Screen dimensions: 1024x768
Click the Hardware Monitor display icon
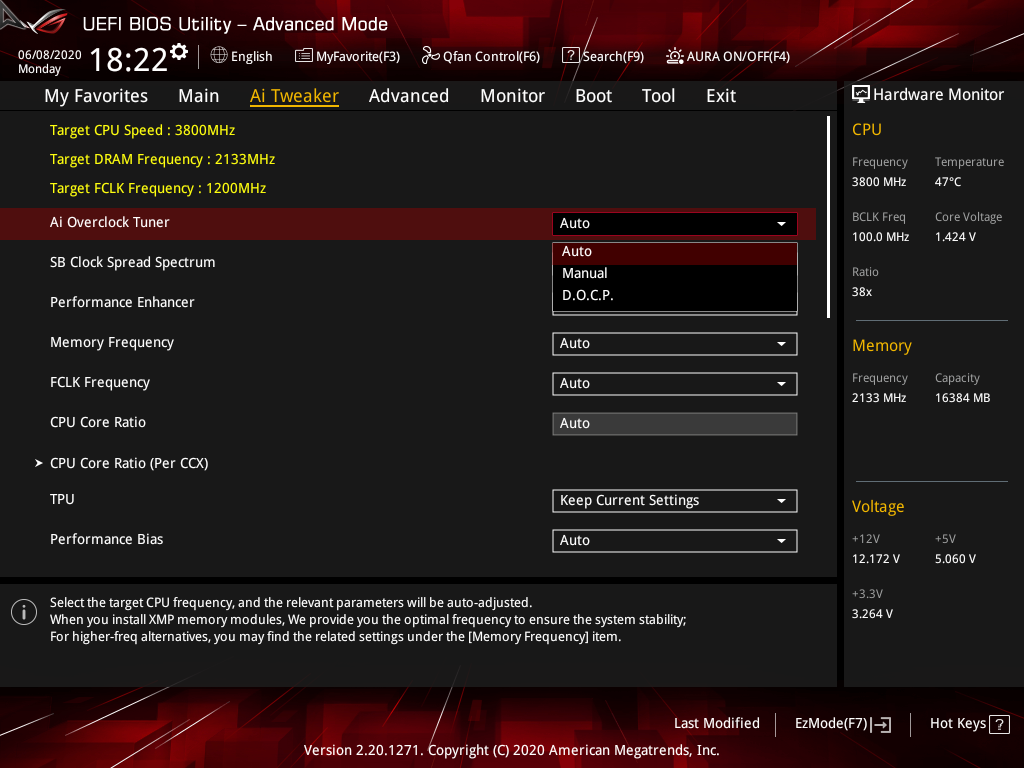(861, 94)
